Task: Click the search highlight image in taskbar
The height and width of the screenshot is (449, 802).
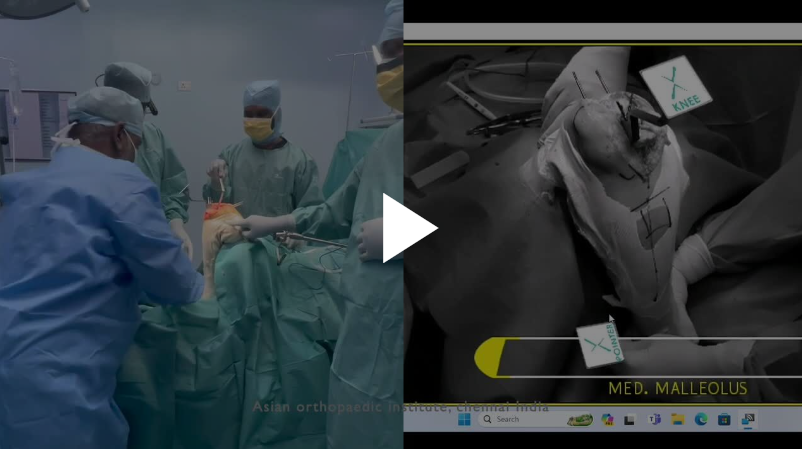Action: pos(579,420)
